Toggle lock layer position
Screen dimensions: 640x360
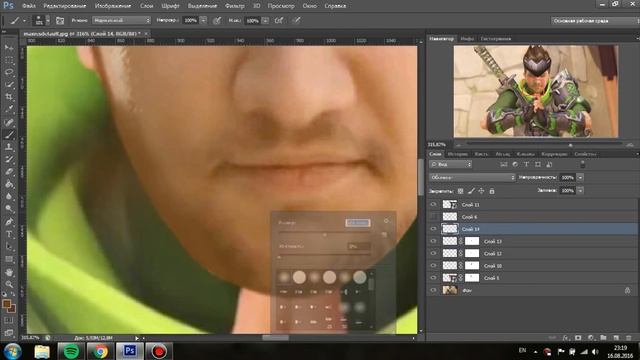(x=481, y=191)
